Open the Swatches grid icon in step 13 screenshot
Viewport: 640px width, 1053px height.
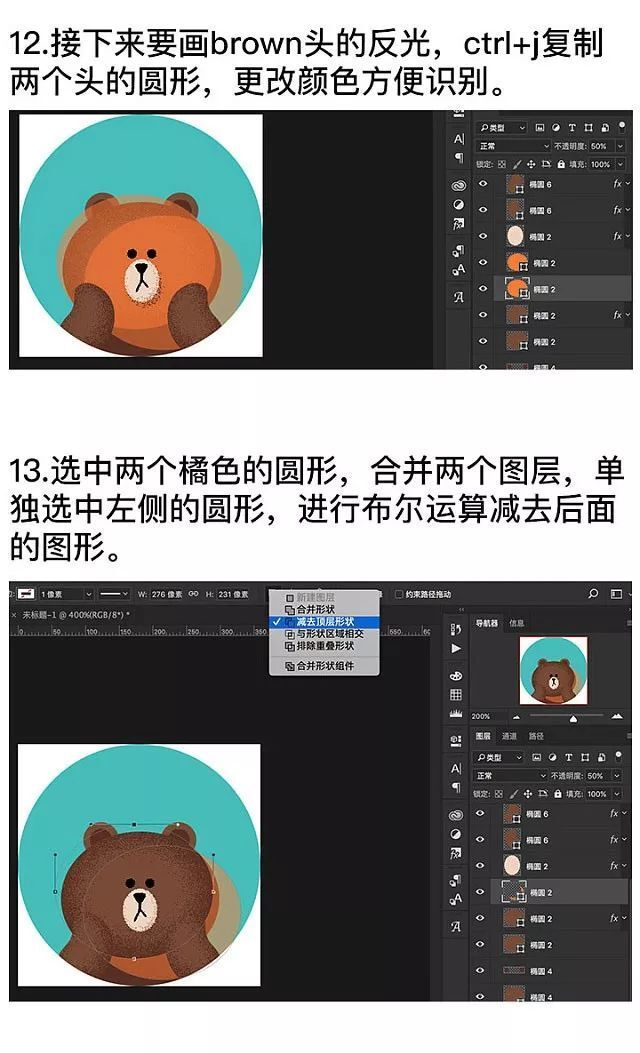click(x=456, y=694)
